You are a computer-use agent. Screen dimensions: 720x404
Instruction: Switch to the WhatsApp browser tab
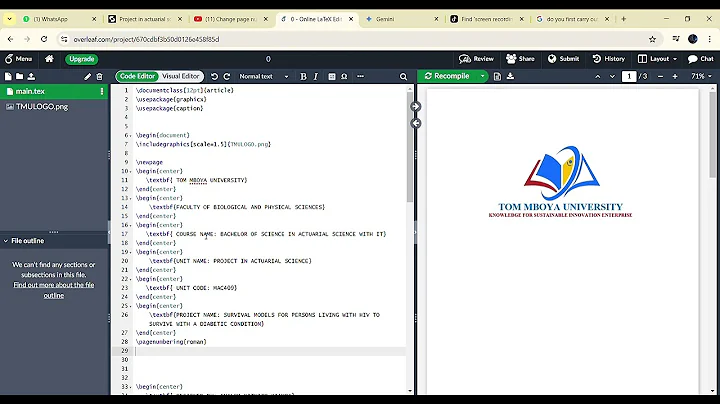coord(59,19)
